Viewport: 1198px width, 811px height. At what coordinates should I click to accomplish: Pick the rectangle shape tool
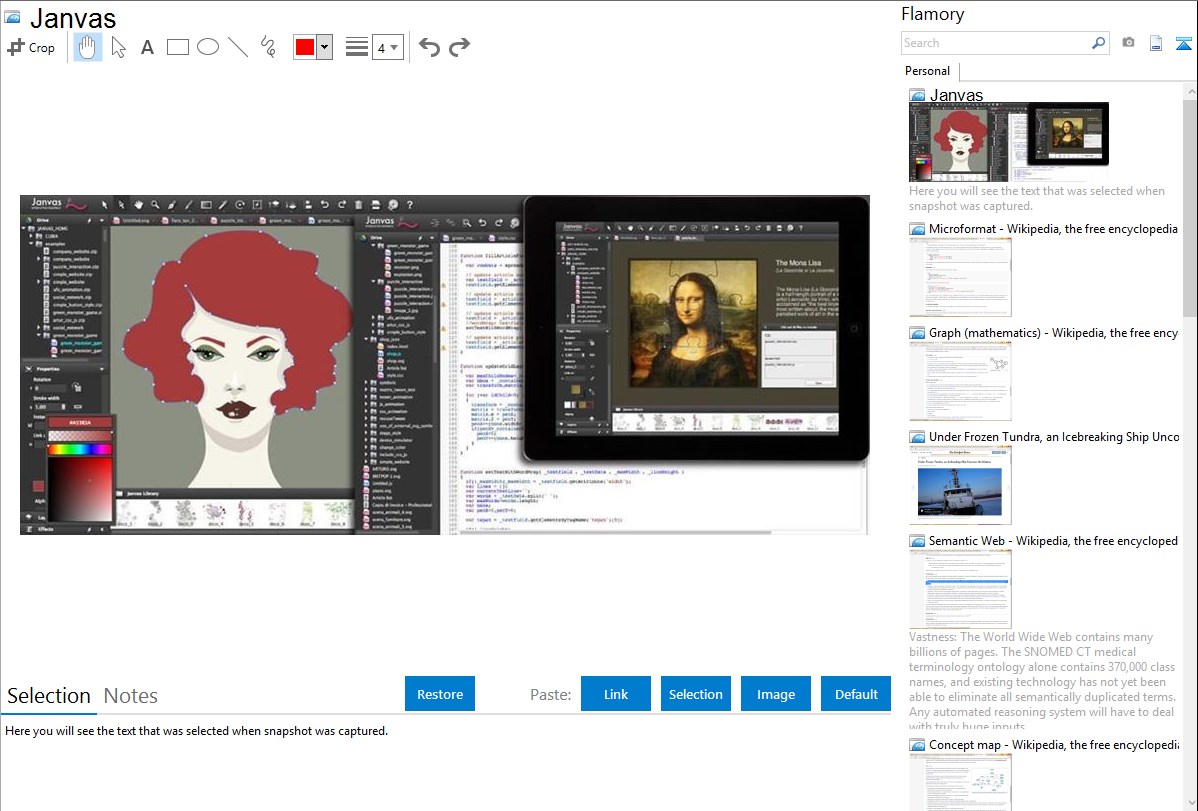tap(177, 47)
